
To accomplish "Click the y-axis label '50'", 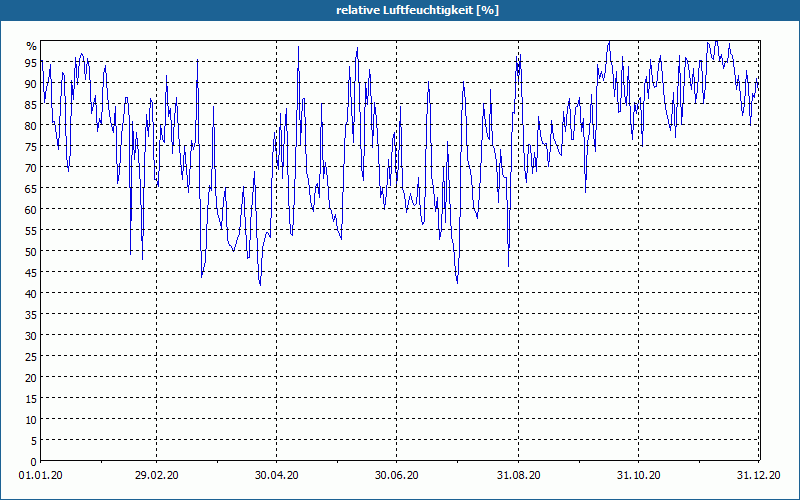I will [x=32, y=252].
